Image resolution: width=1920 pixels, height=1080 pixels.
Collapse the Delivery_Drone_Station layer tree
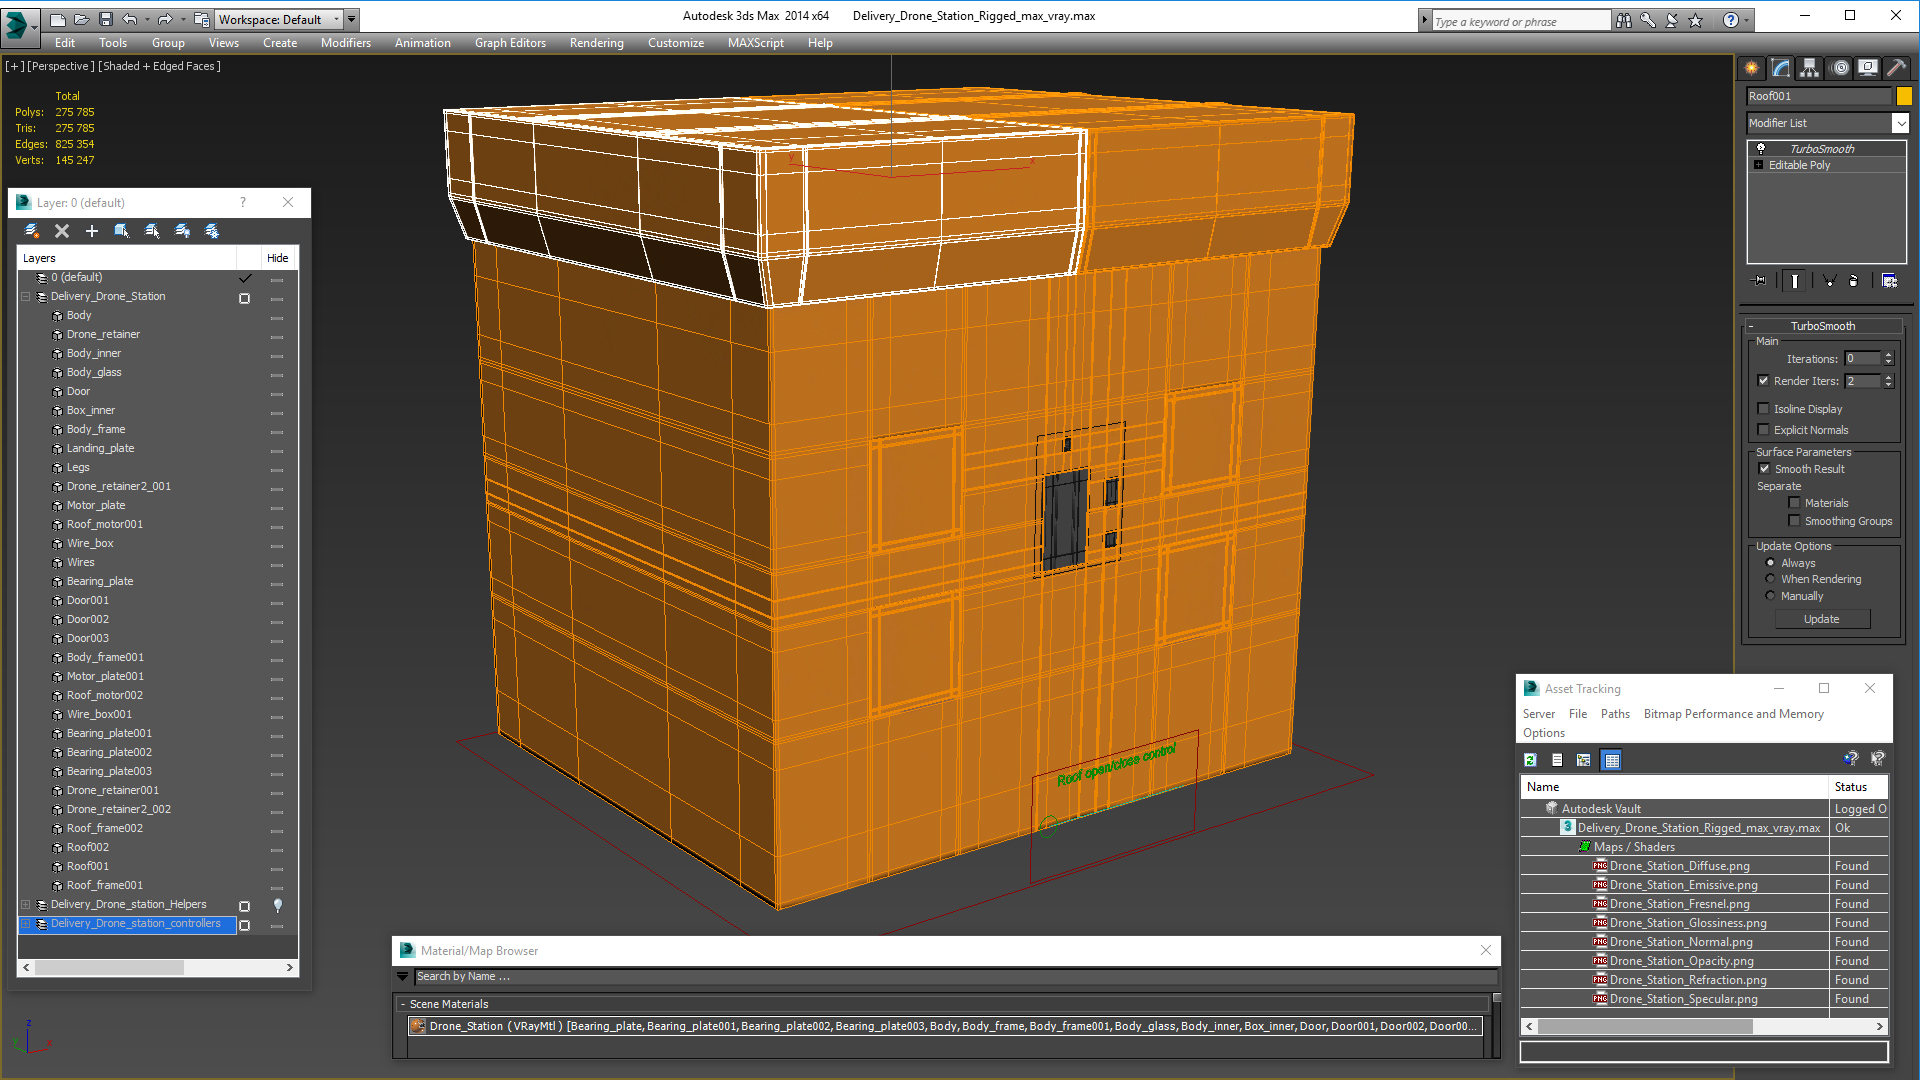(x=26, y=297)
